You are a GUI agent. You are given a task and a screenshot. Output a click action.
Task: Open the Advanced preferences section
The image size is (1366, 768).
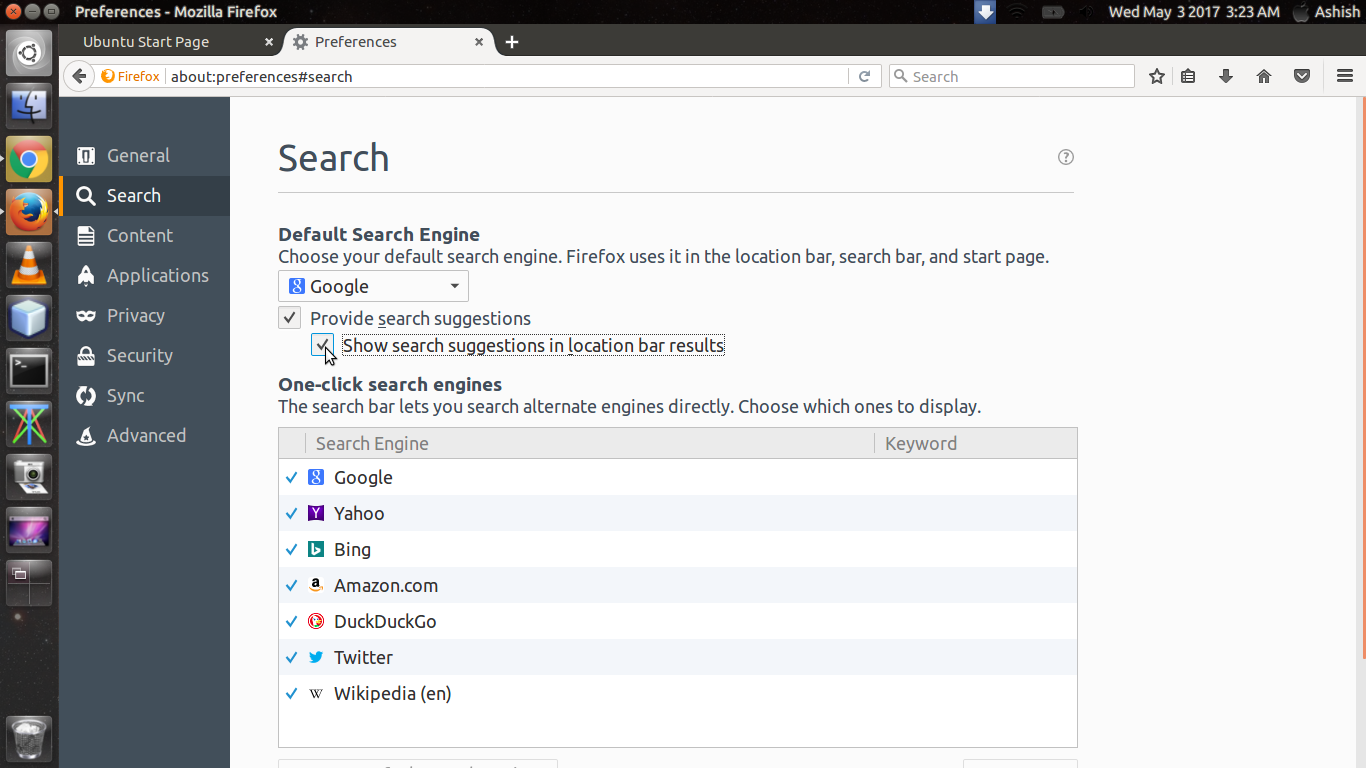145,435
